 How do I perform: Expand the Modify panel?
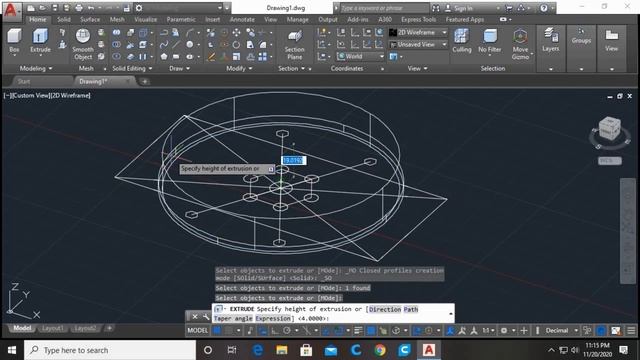[x=239, y=68]
